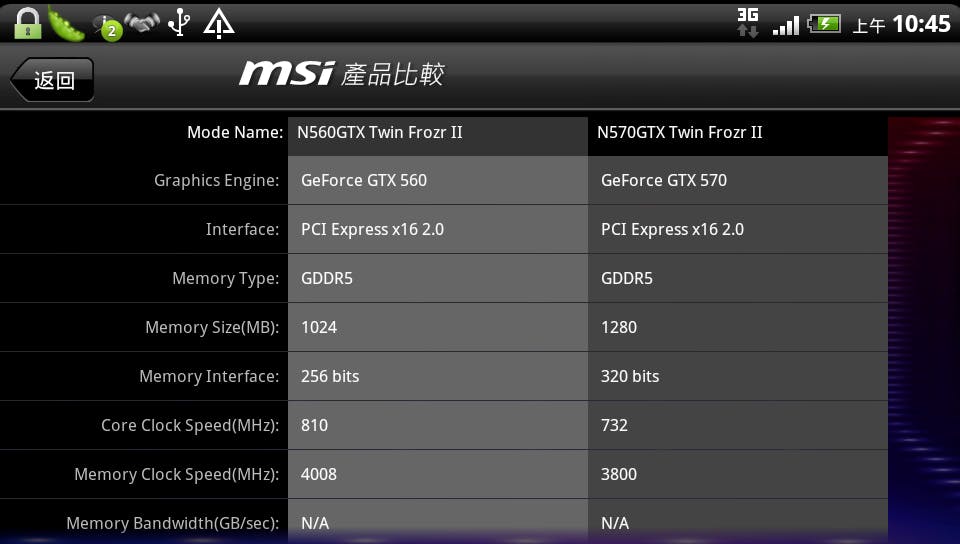This screenshot has height=544, width=960.
Task: Tap the 10:45 clock in status bar
Action: tap(921, 24)
